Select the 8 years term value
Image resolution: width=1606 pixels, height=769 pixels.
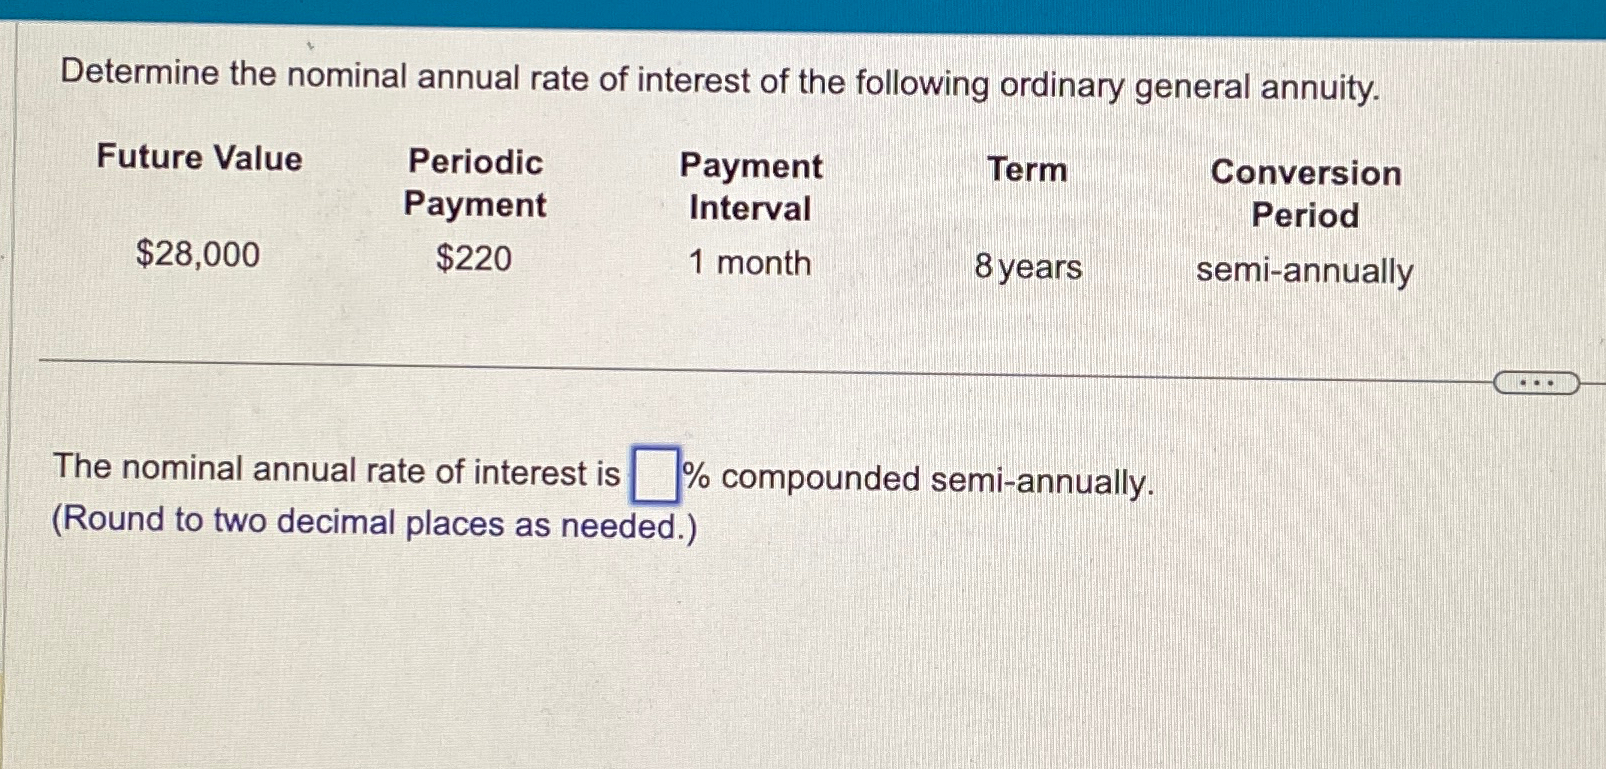point(1028,267)
